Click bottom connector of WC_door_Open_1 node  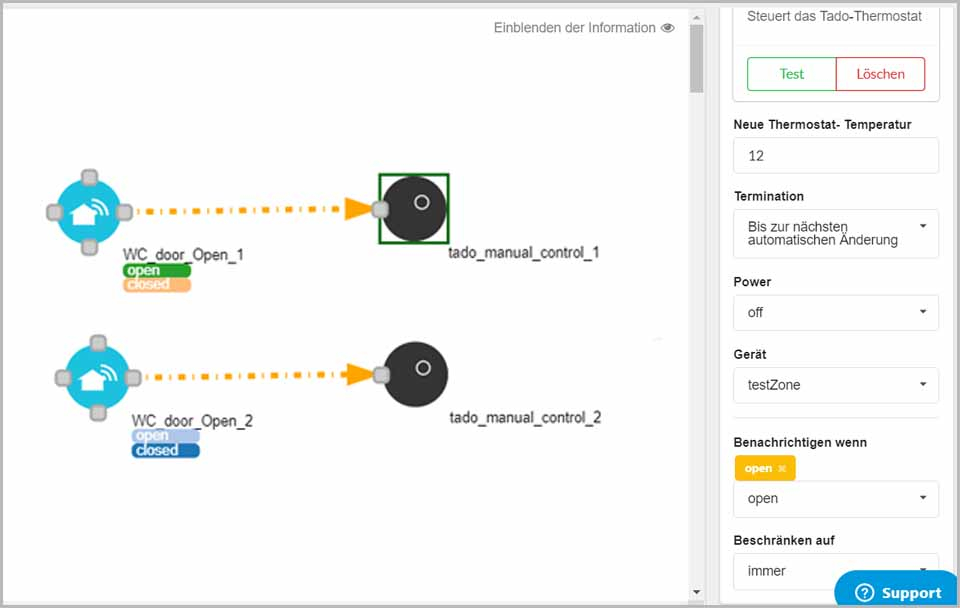(x=89, y=247)
